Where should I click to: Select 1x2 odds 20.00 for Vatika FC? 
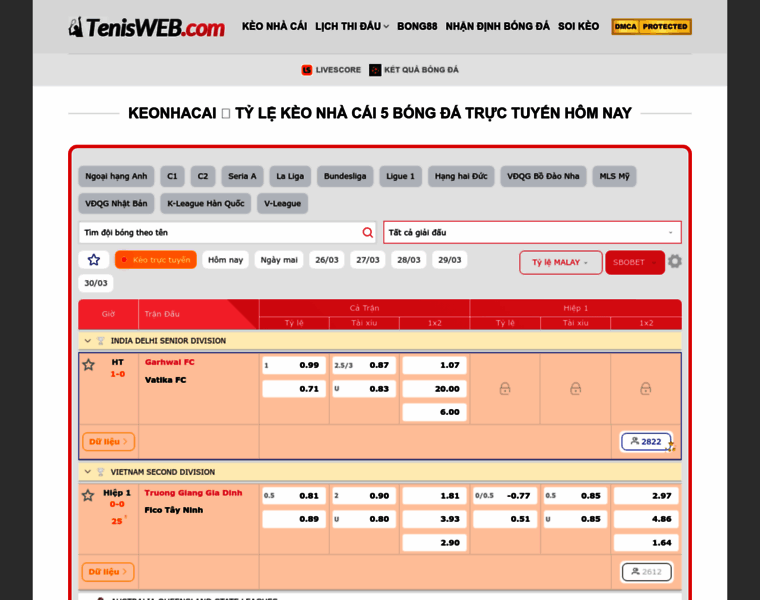(x=434, y=389)
